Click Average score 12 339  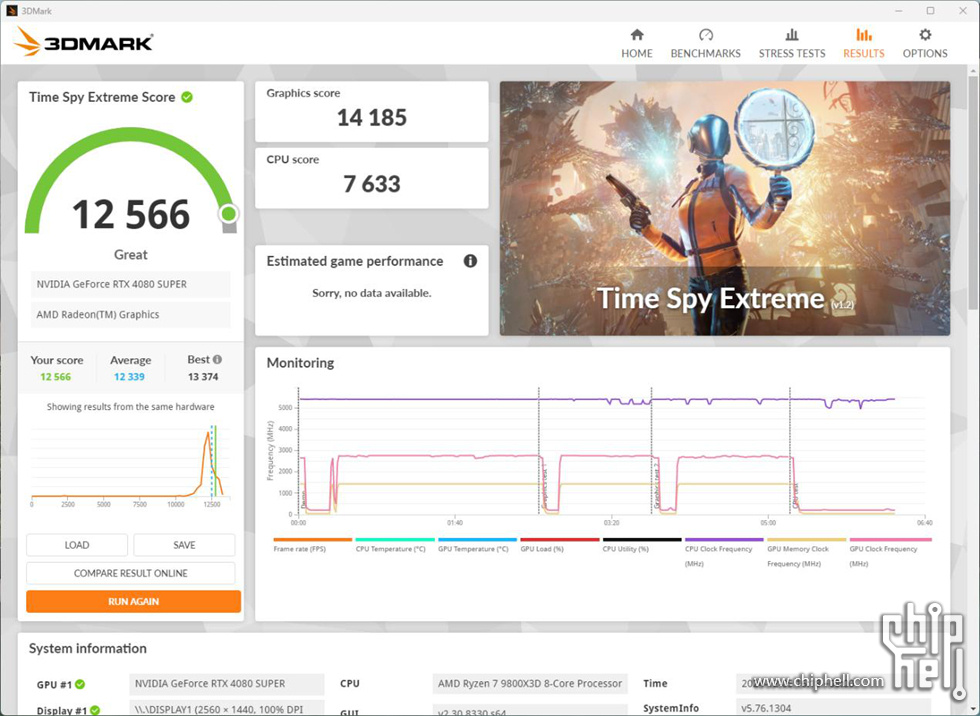pyautogui.click(x=129, y=377)
